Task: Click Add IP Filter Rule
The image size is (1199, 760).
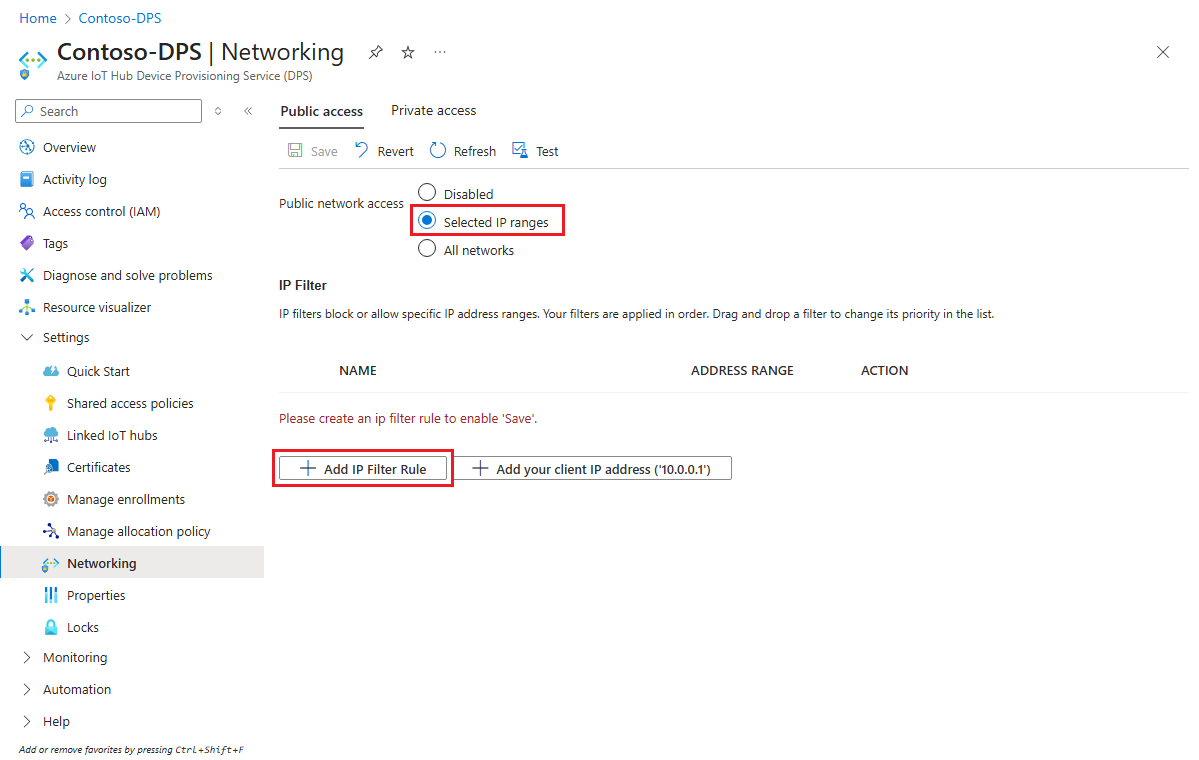Action: point(362,468)
